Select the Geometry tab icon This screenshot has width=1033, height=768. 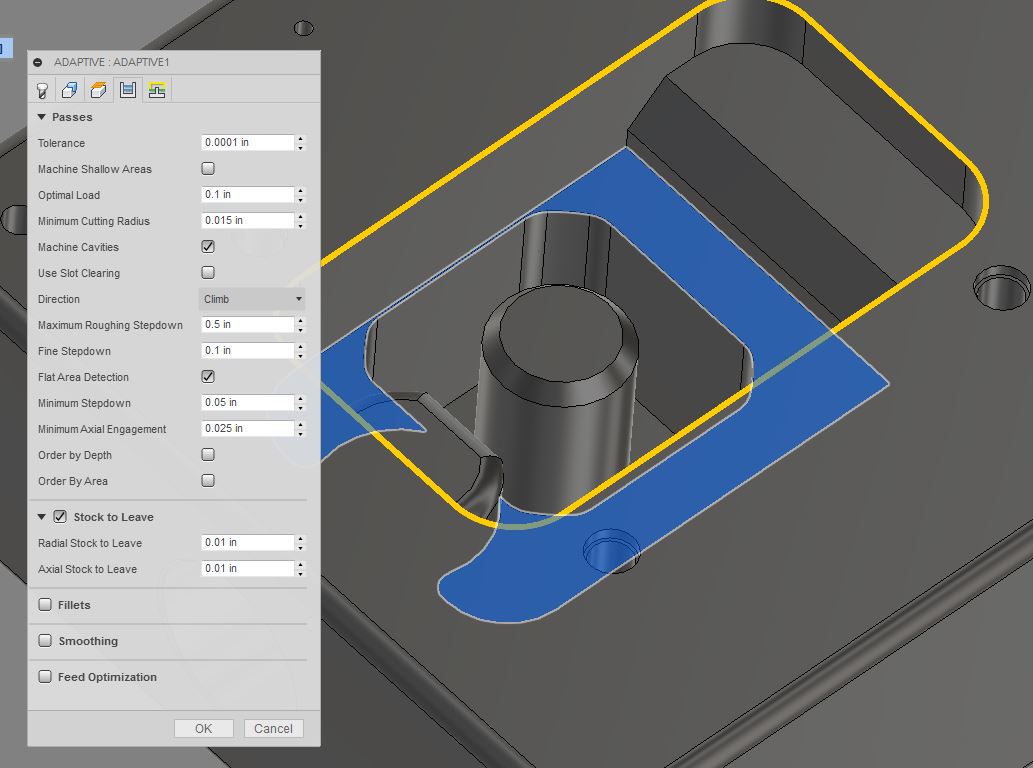[68, 89]
